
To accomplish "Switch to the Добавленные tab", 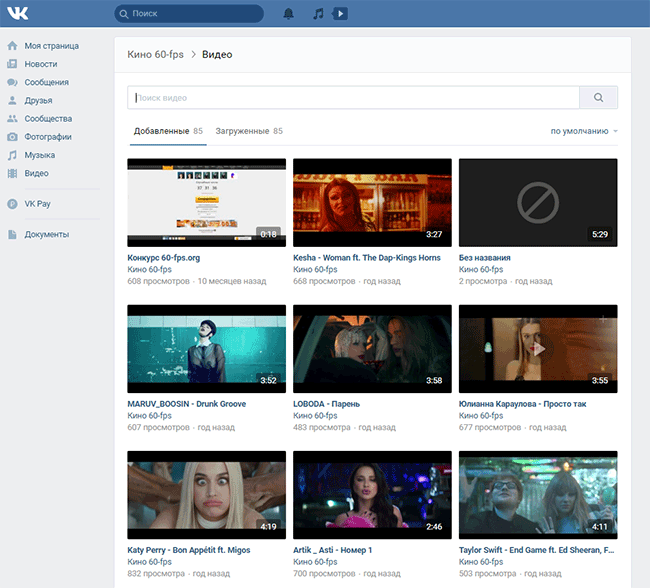I will pos(168,131).
